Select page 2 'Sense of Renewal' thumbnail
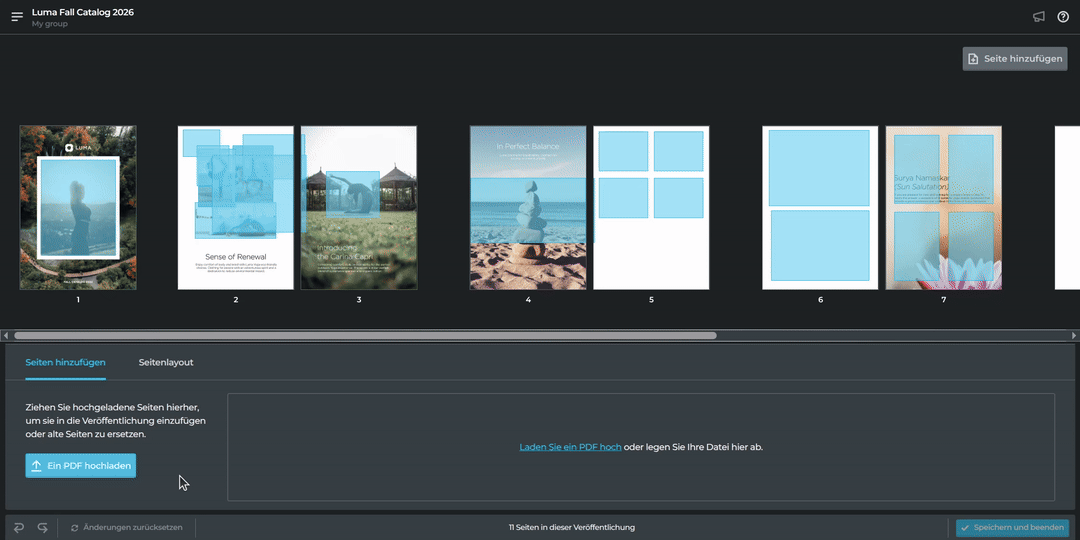Viewport: 1080px width, 540px height. click(x=236, y=207)
